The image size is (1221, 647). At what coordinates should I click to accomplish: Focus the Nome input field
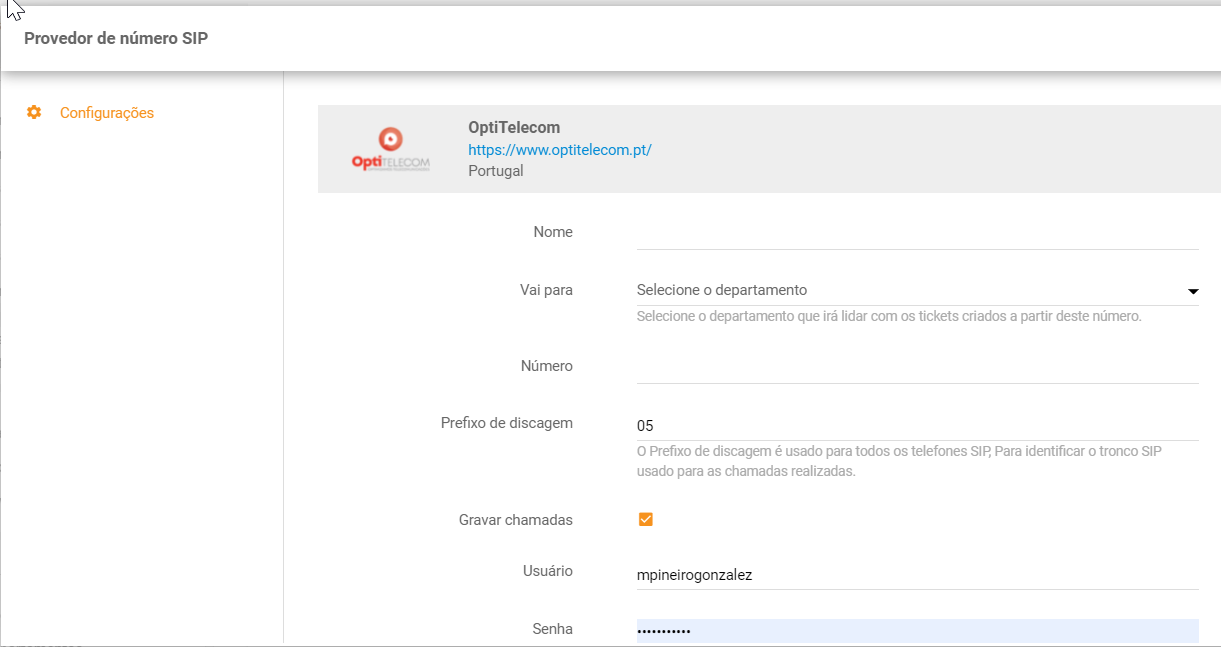pyautogui.click(x=917, y=233)
